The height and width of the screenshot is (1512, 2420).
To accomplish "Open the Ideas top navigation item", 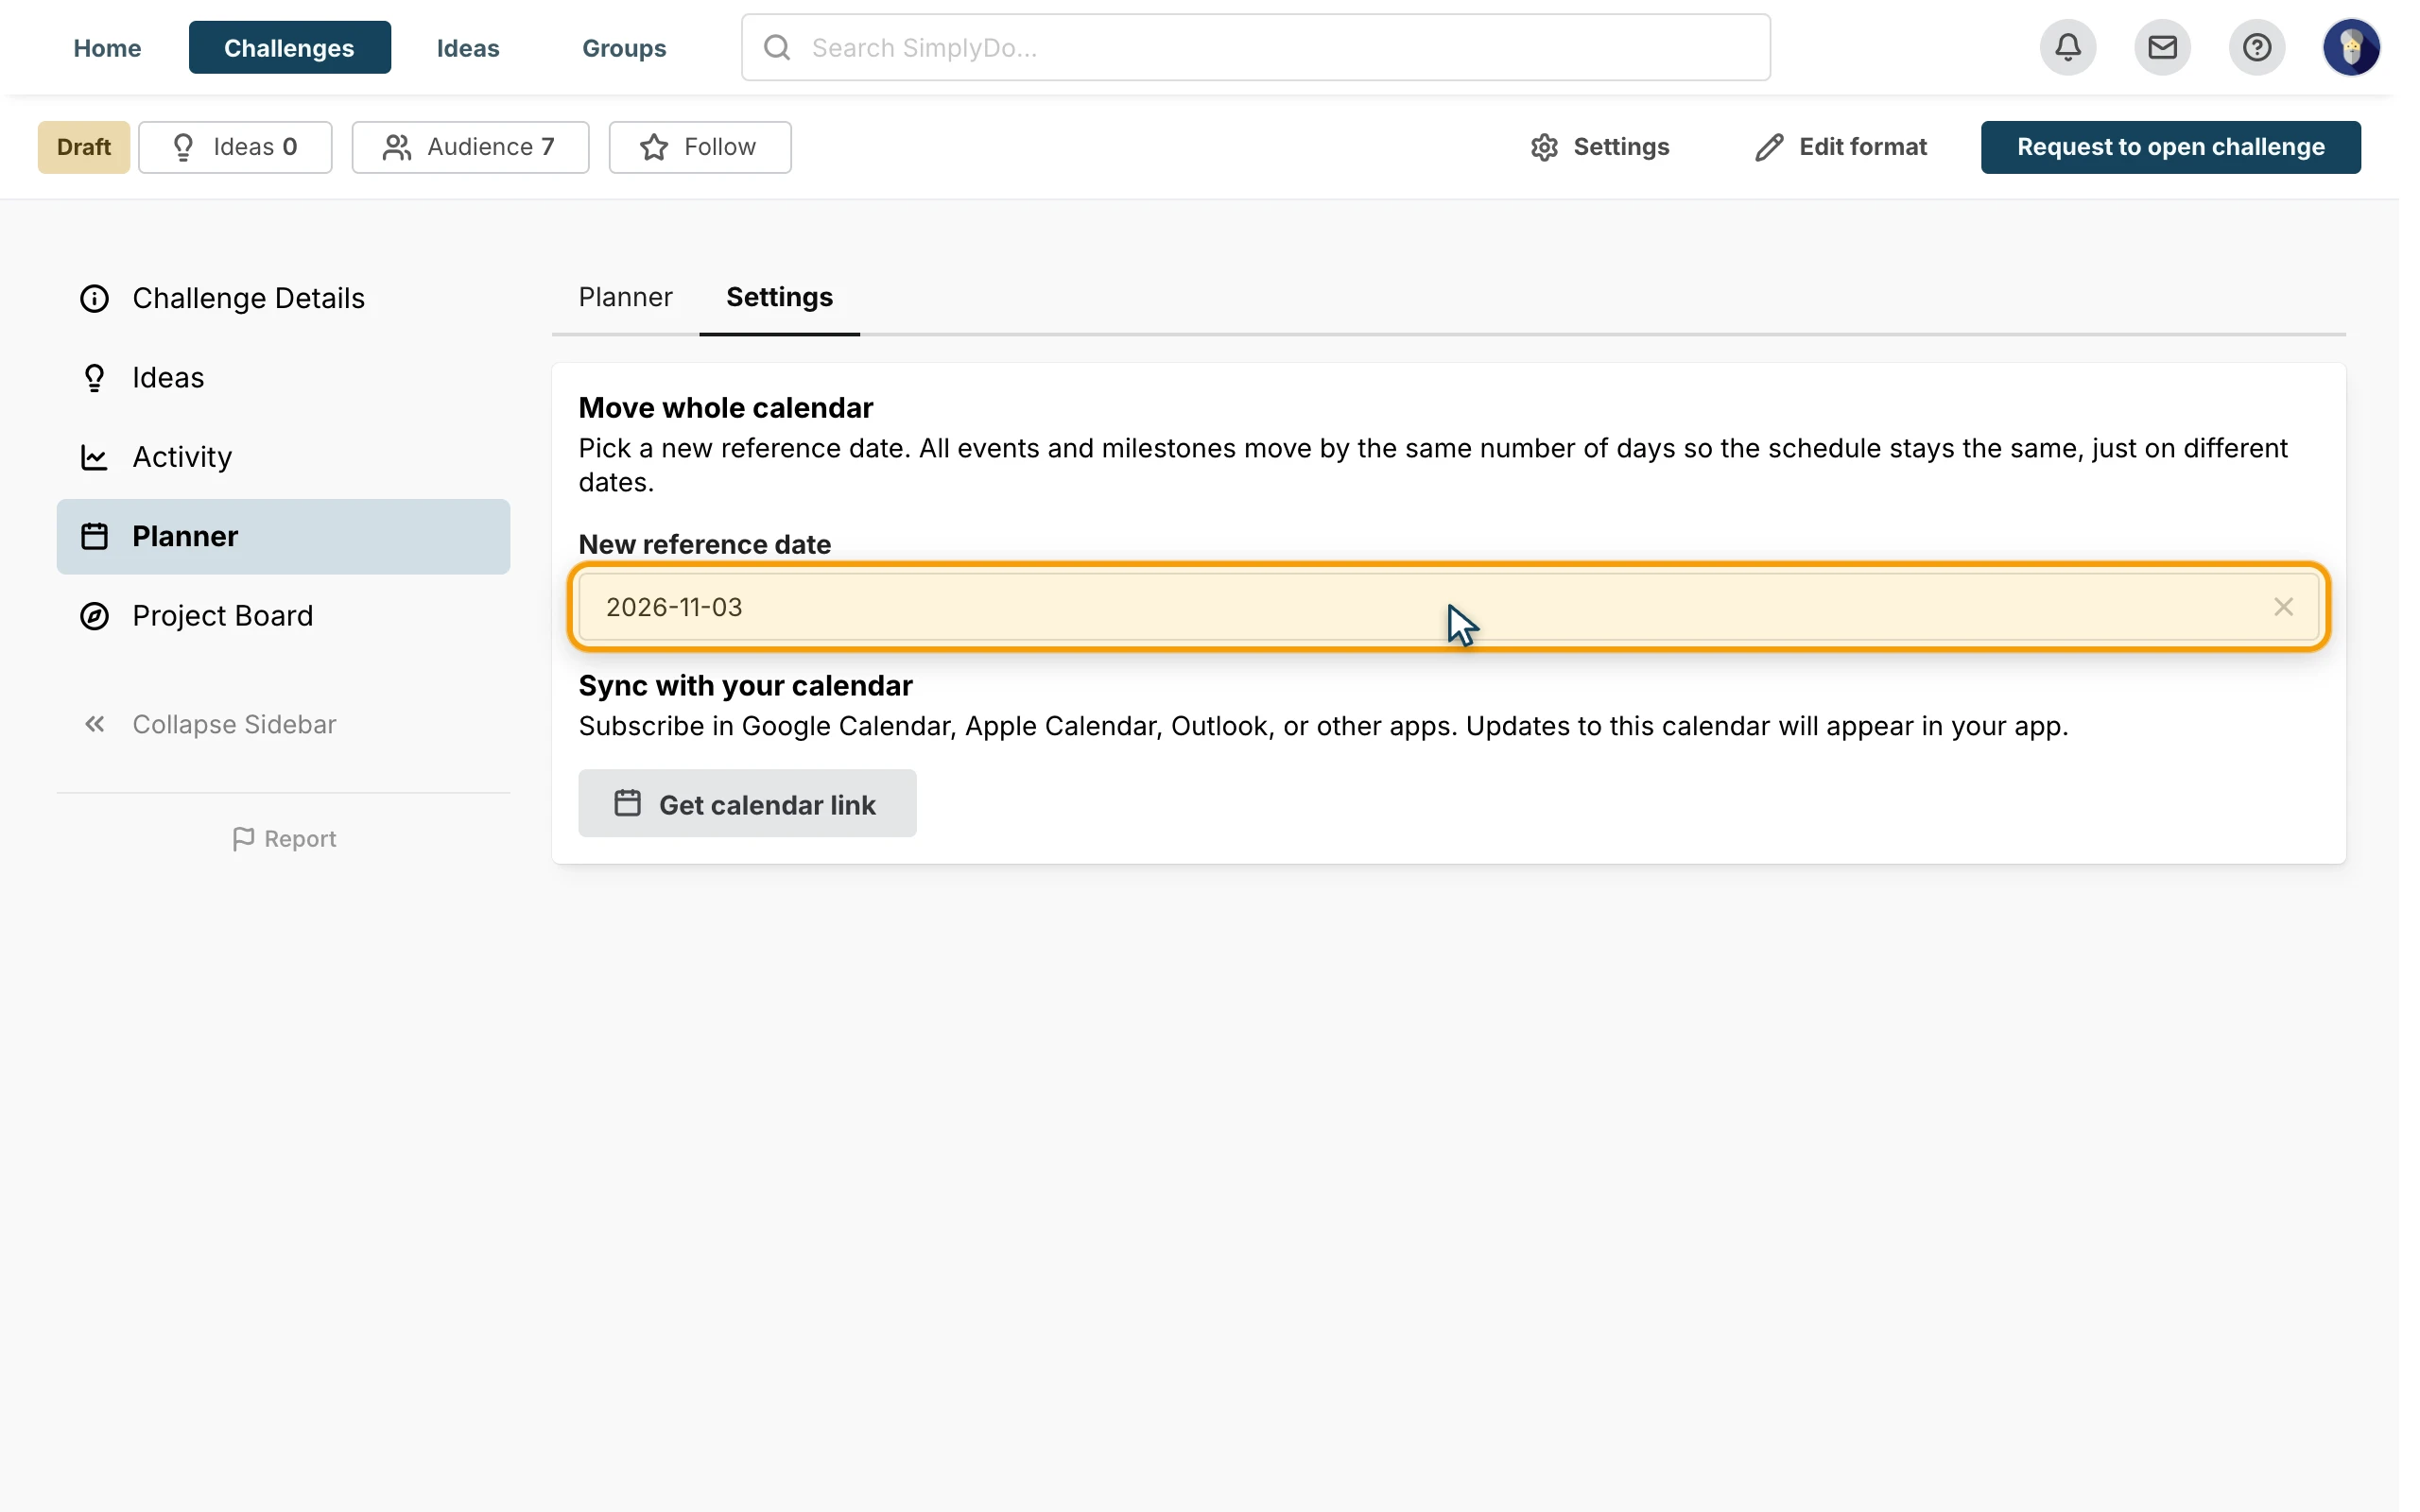I will point(468,47).
